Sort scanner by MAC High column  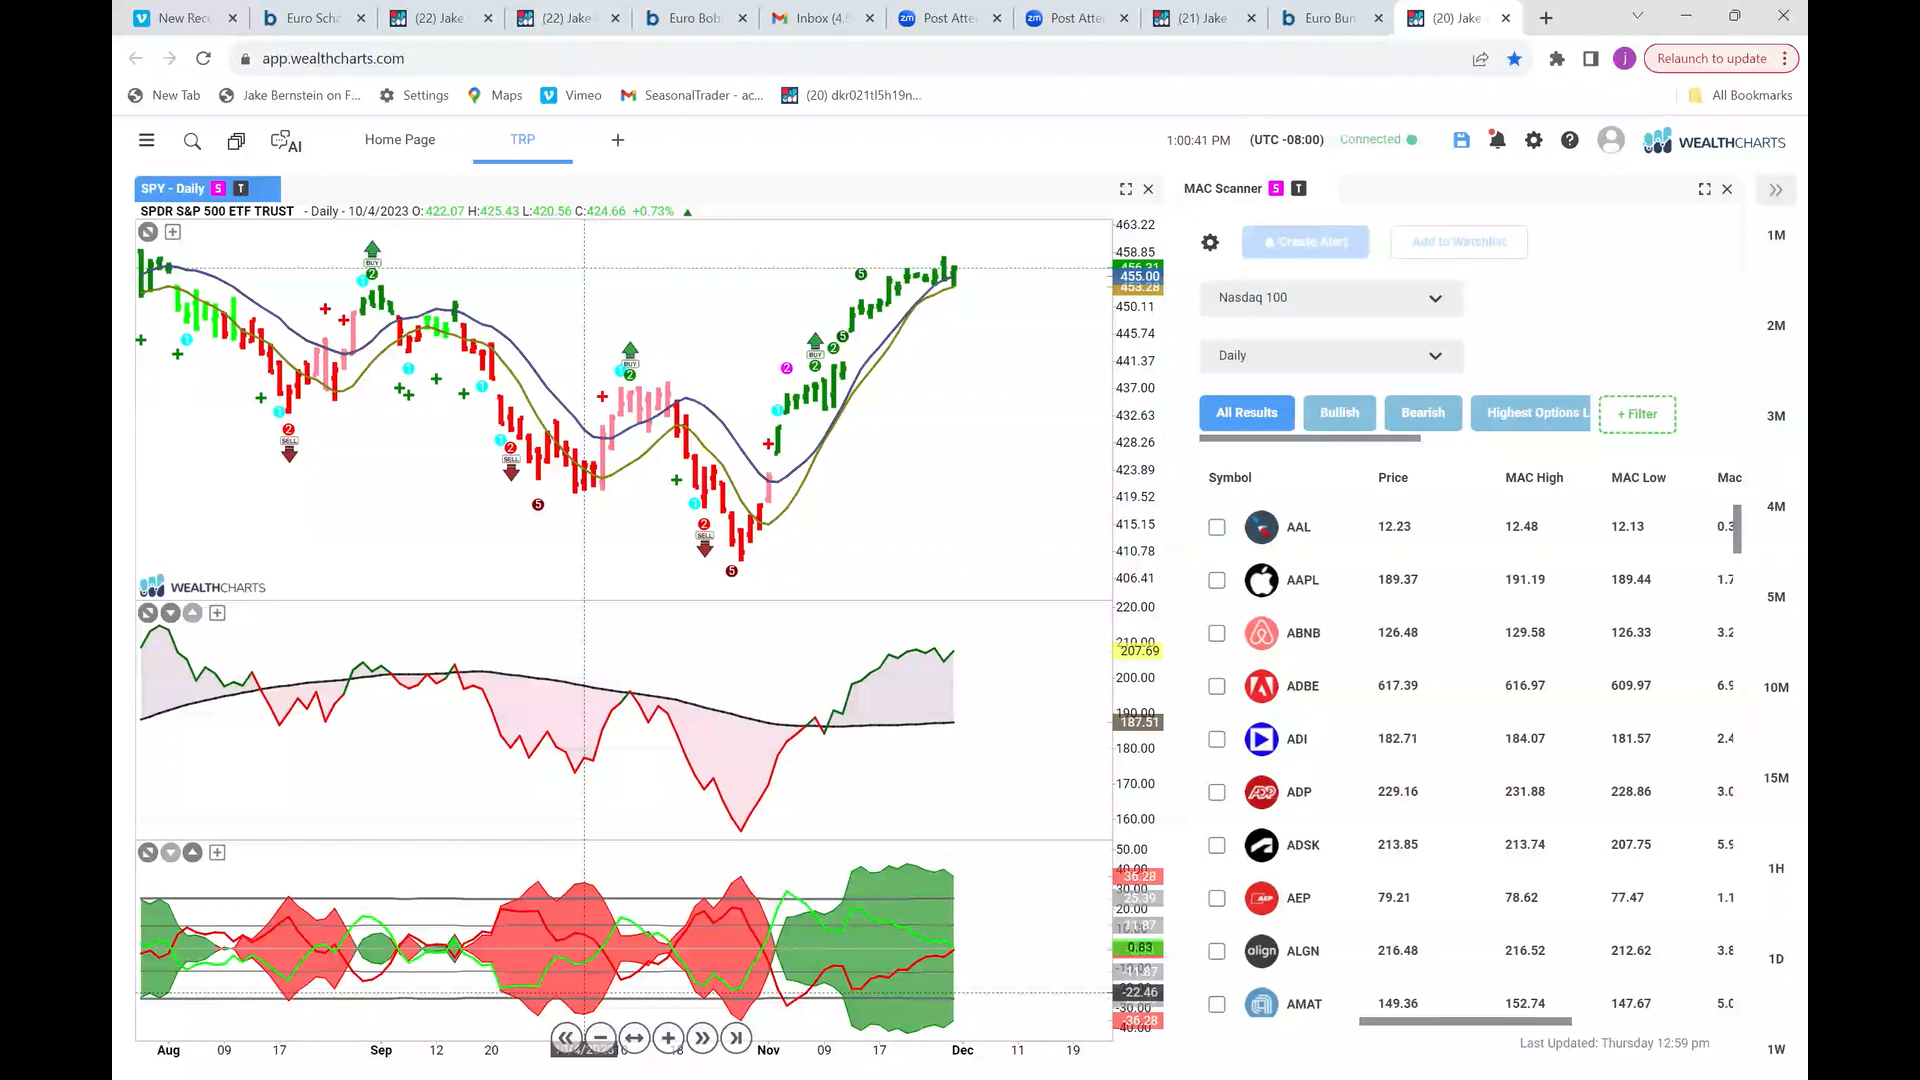[x=1533, y=478]
